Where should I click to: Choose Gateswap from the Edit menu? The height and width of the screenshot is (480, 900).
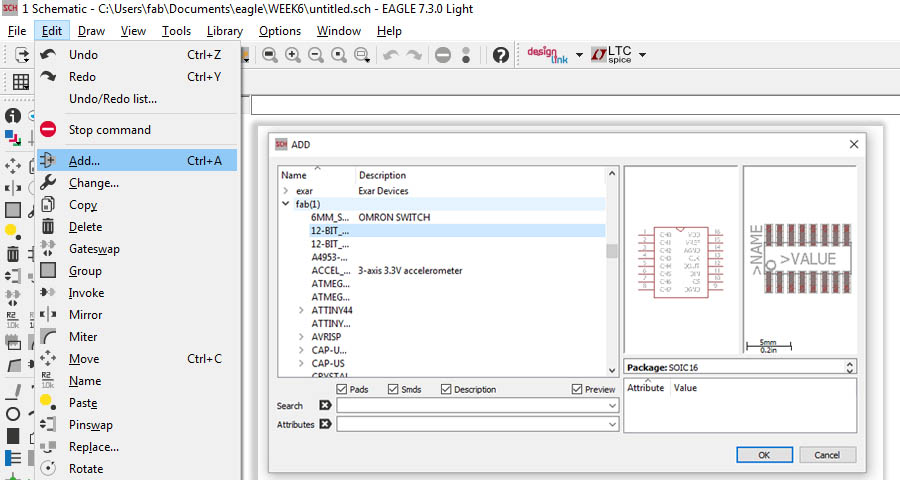click(137, 249)
